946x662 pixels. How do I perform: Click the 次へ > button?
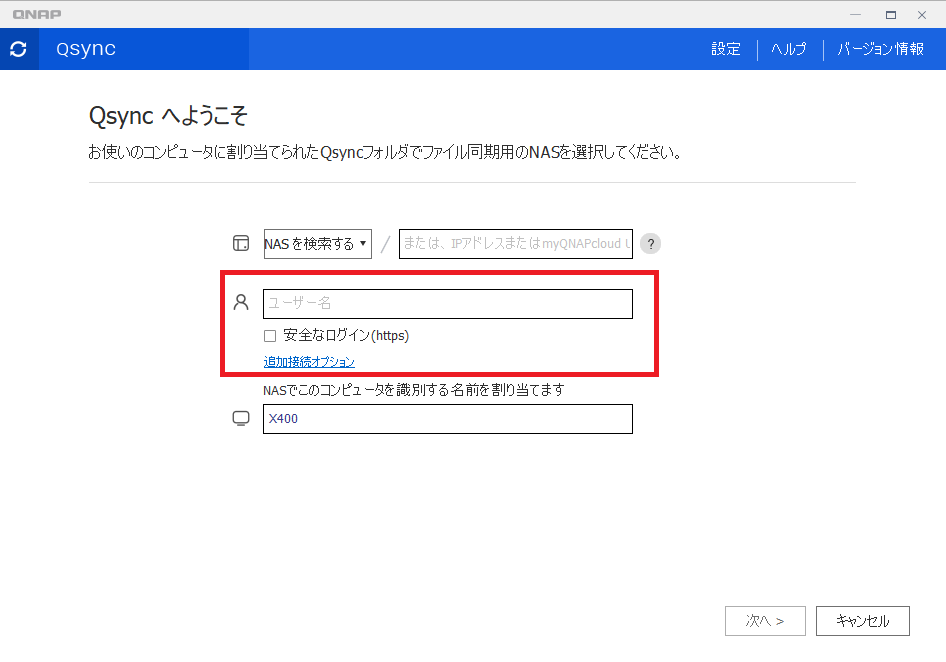click(x=765, y=621)
